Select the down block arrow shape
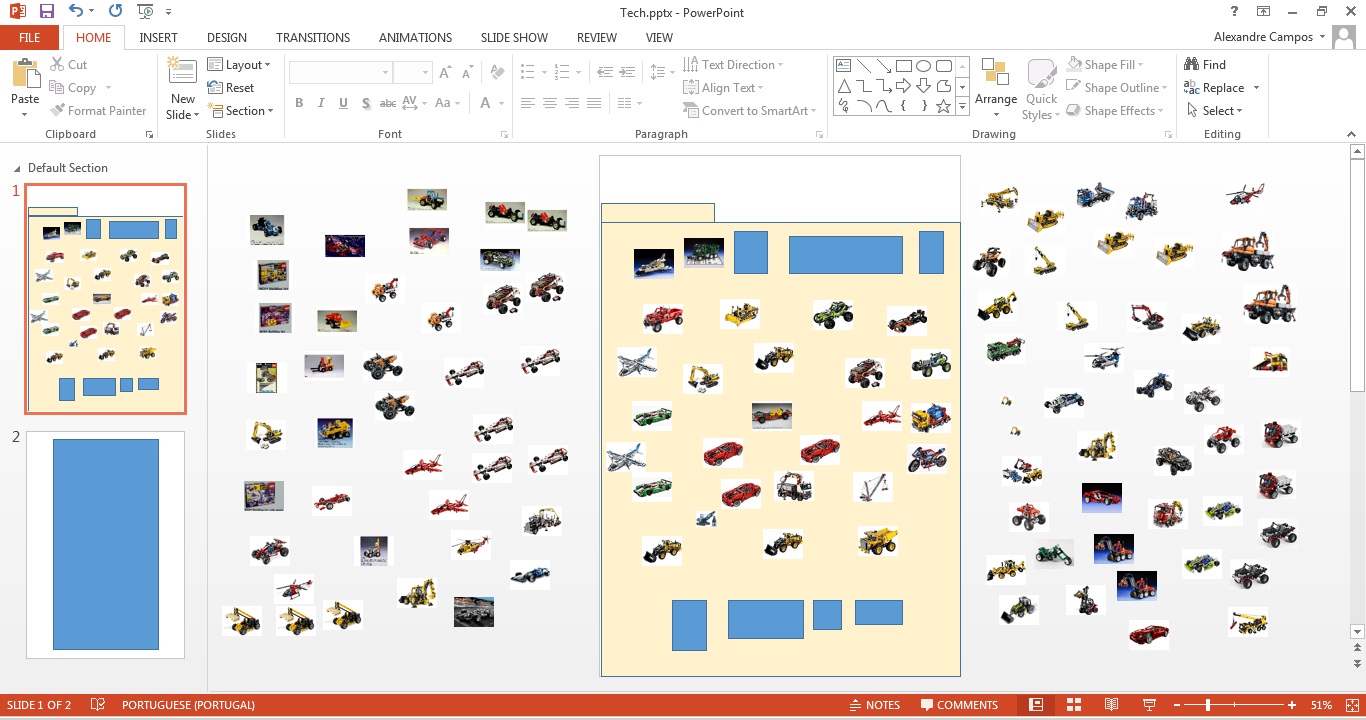This screenshot has width=1366, height=720. tap(923, 85)
